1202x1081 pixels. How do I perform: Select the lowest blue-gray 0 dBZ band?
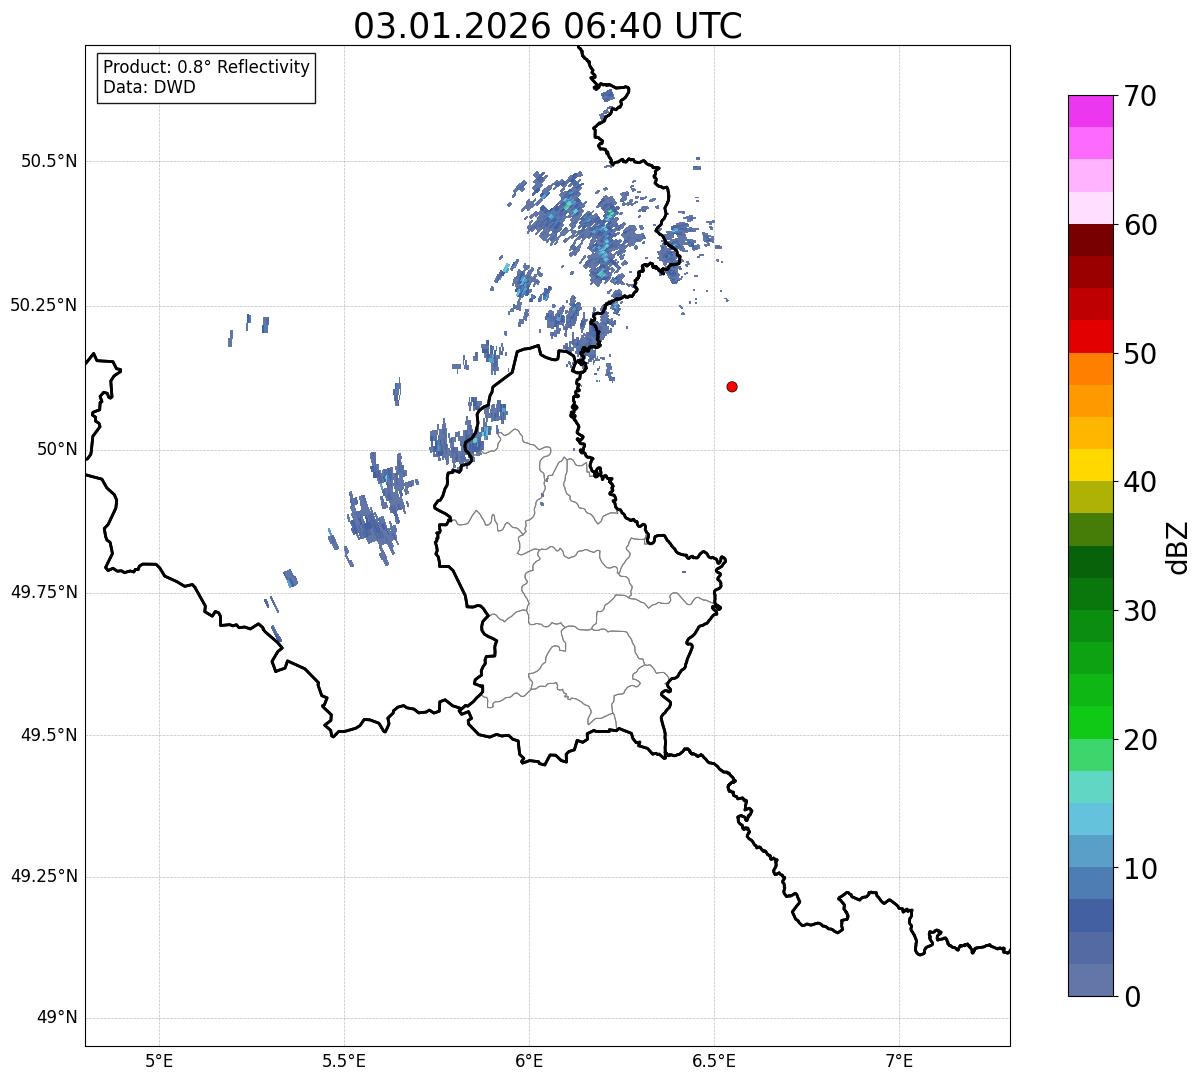tap(1090, 980)
